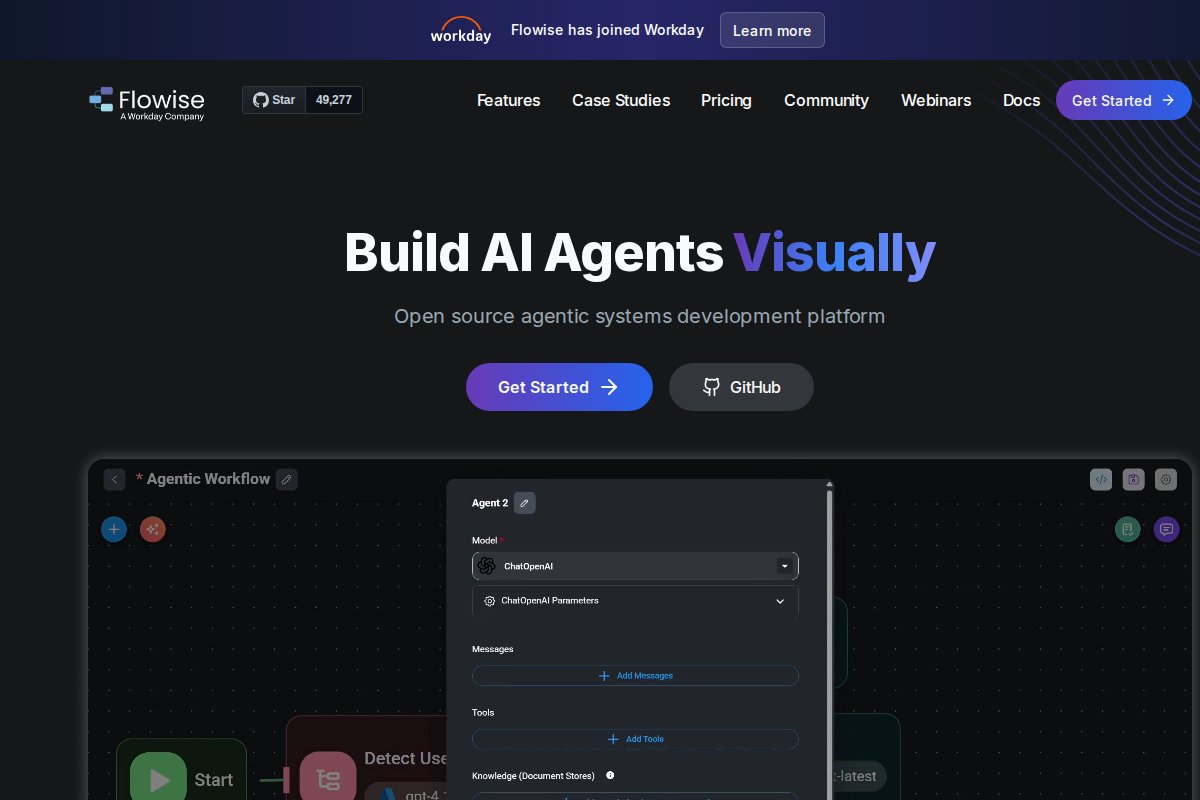Edit the Agentic Workflow title with pencil icon
Screen dimensions: 1200x800
tap(287, 480)
